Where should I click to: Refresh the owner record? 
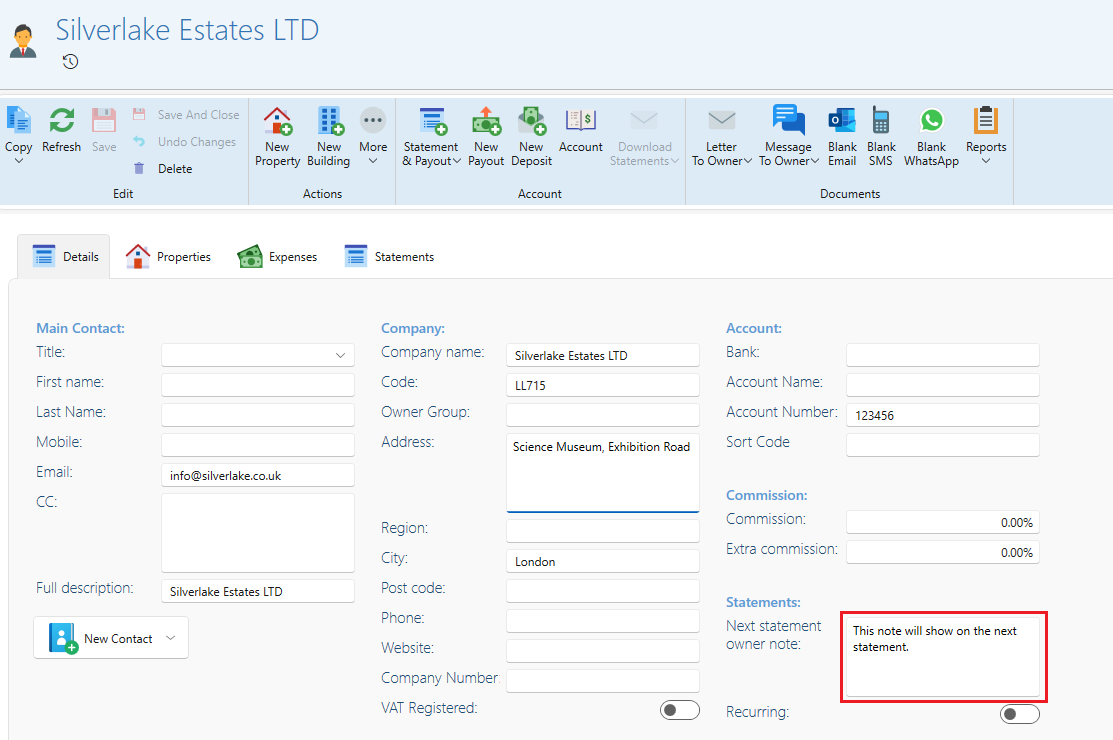pyautogui.click(x=62, y=129)
